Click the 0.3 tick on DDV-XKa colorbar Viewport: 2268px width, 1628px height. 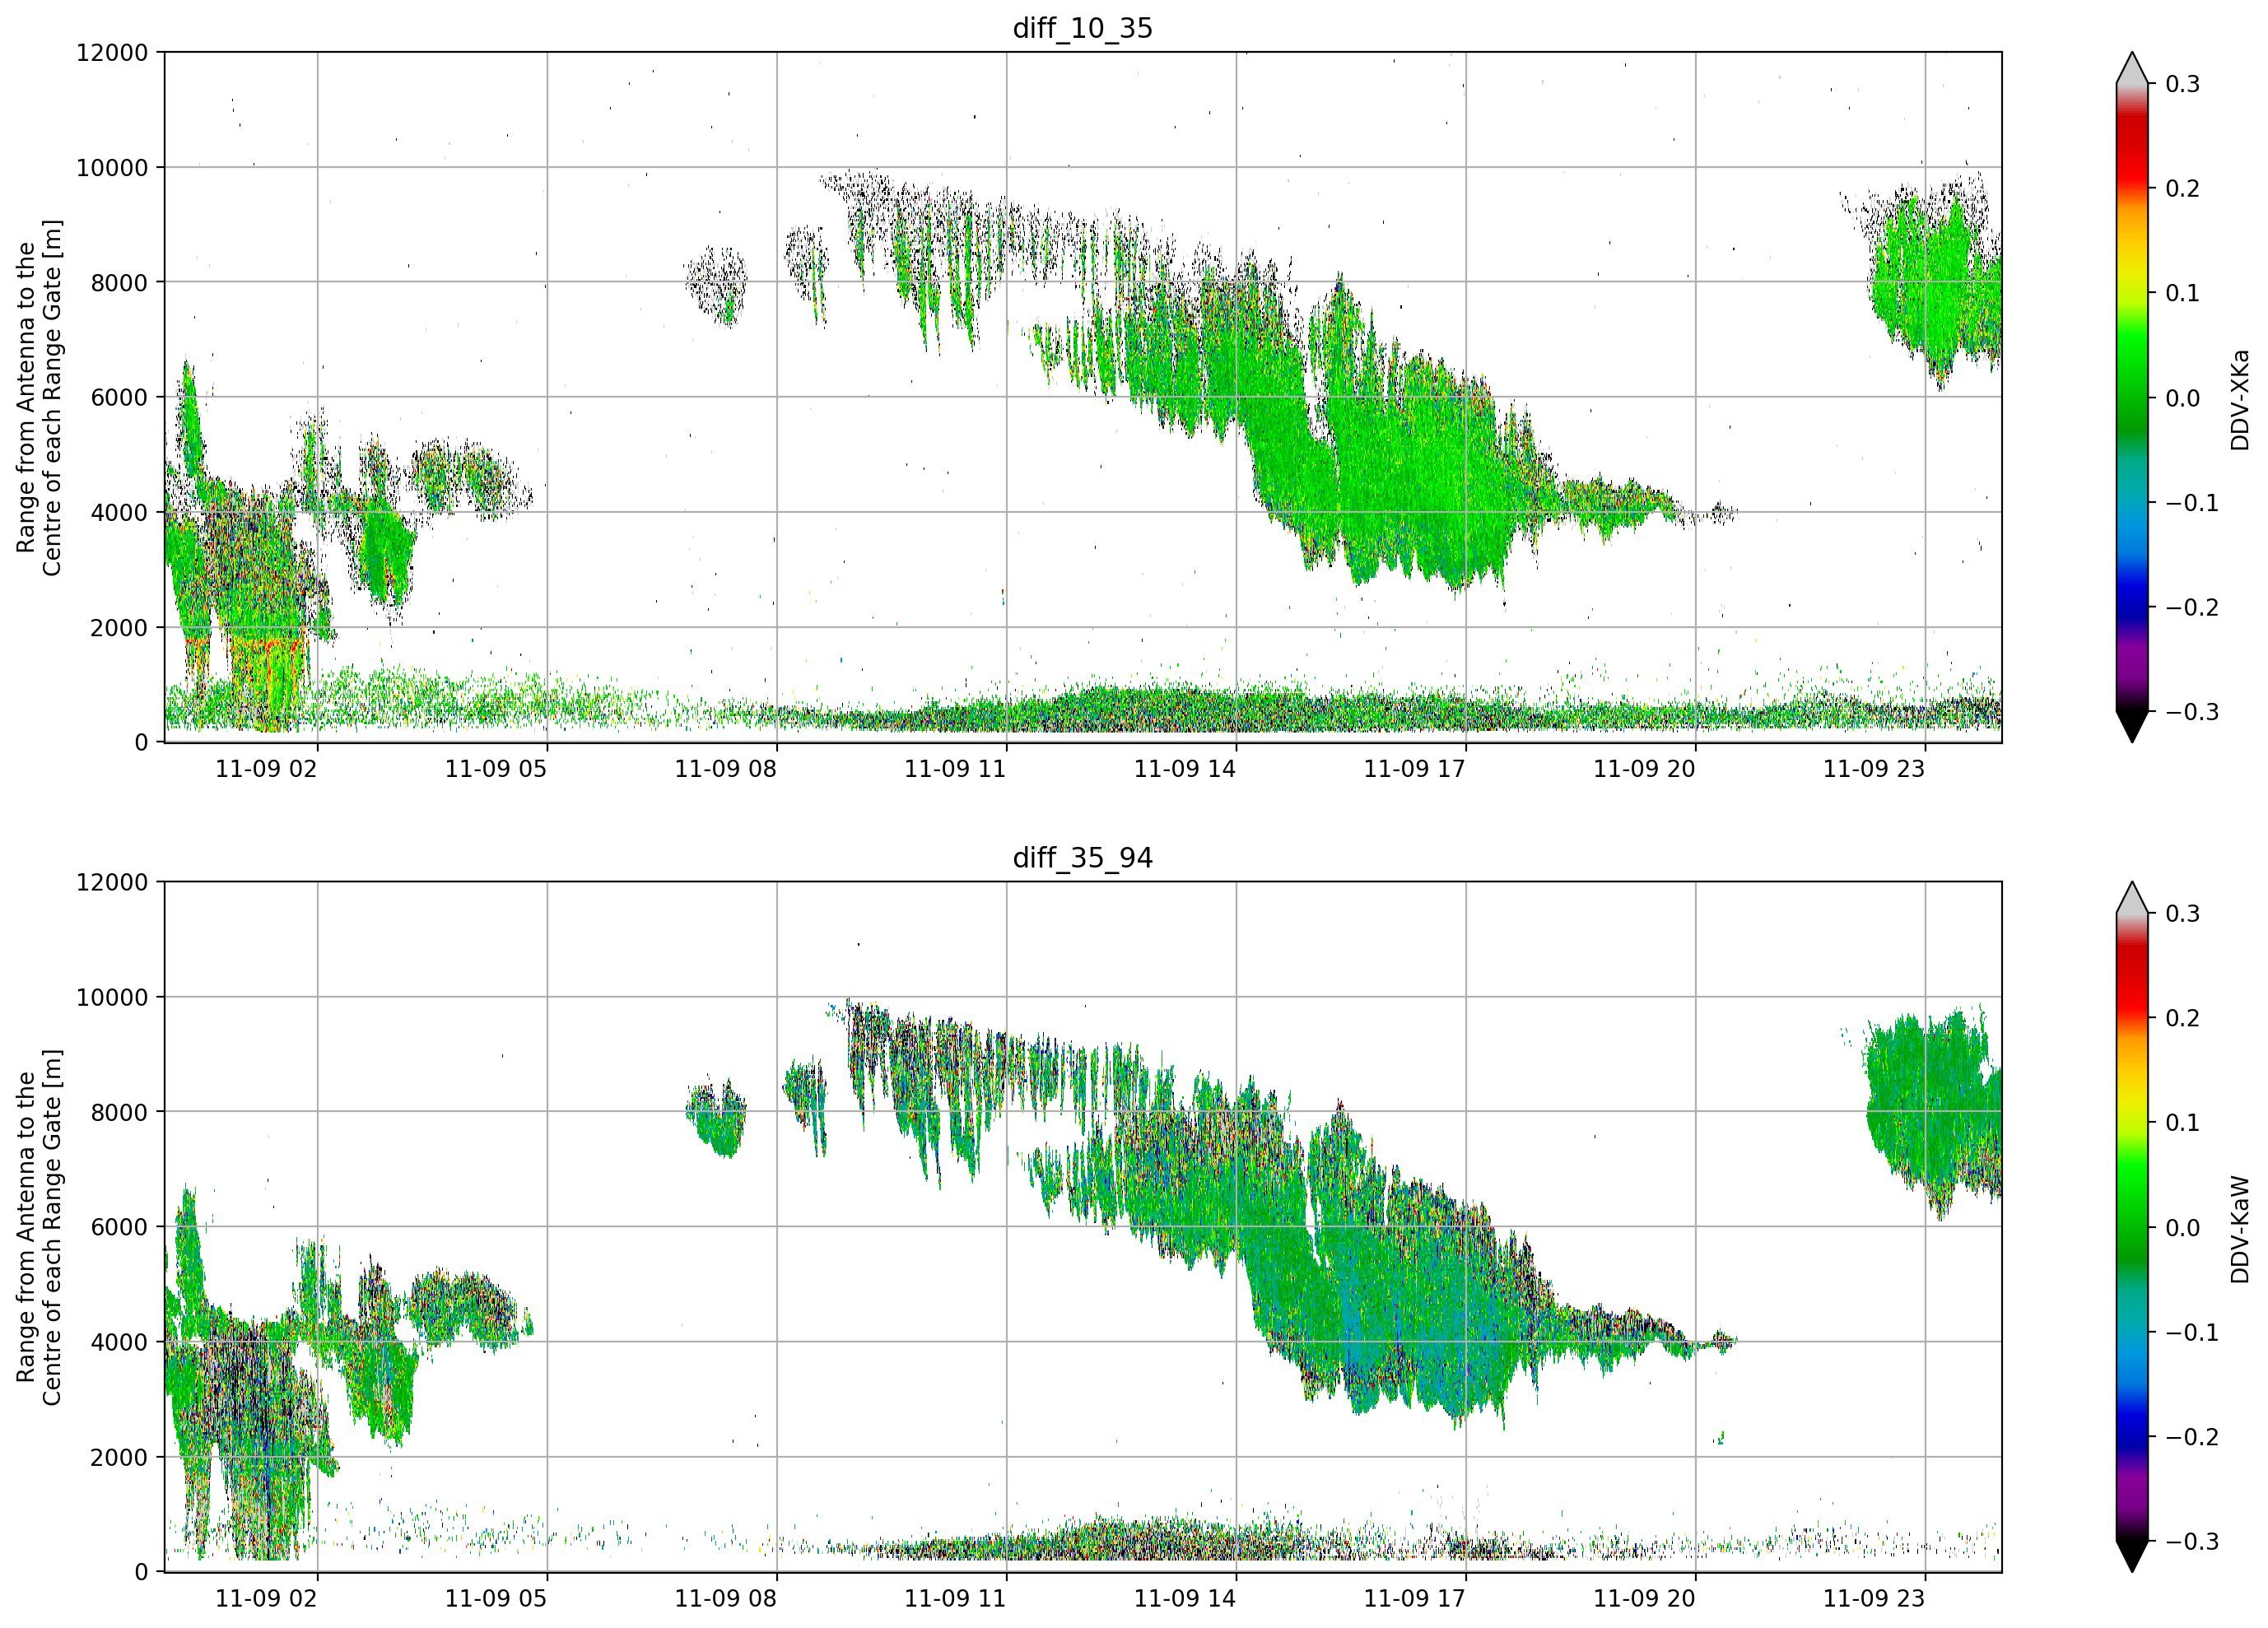(x=2182, y=84)
